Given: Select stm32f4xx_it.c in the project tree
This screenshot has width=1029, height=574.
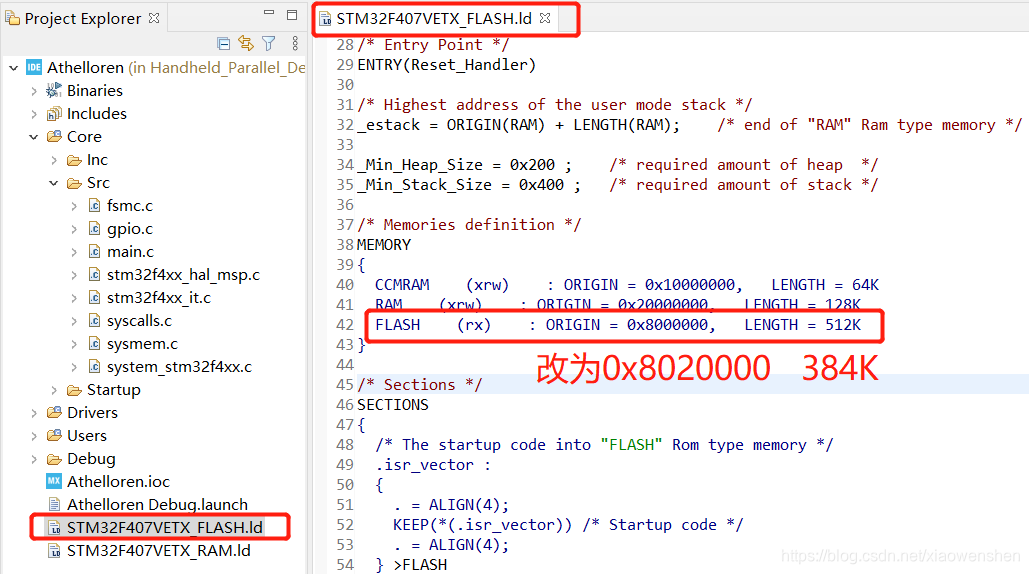Looking at the screenshot, I should pyautogui.click(x=159, y=298).
